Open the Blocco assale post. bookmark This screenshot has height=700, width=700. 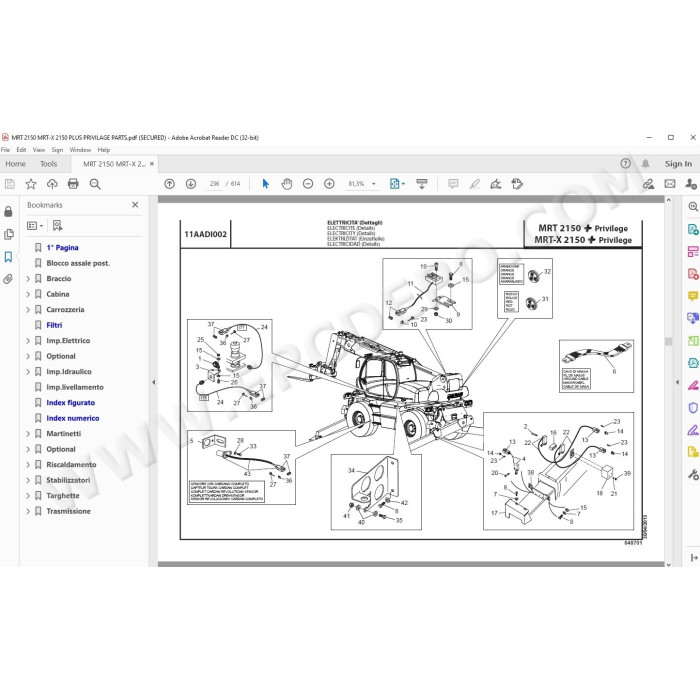pyautogui.click(x=78, y=263)
